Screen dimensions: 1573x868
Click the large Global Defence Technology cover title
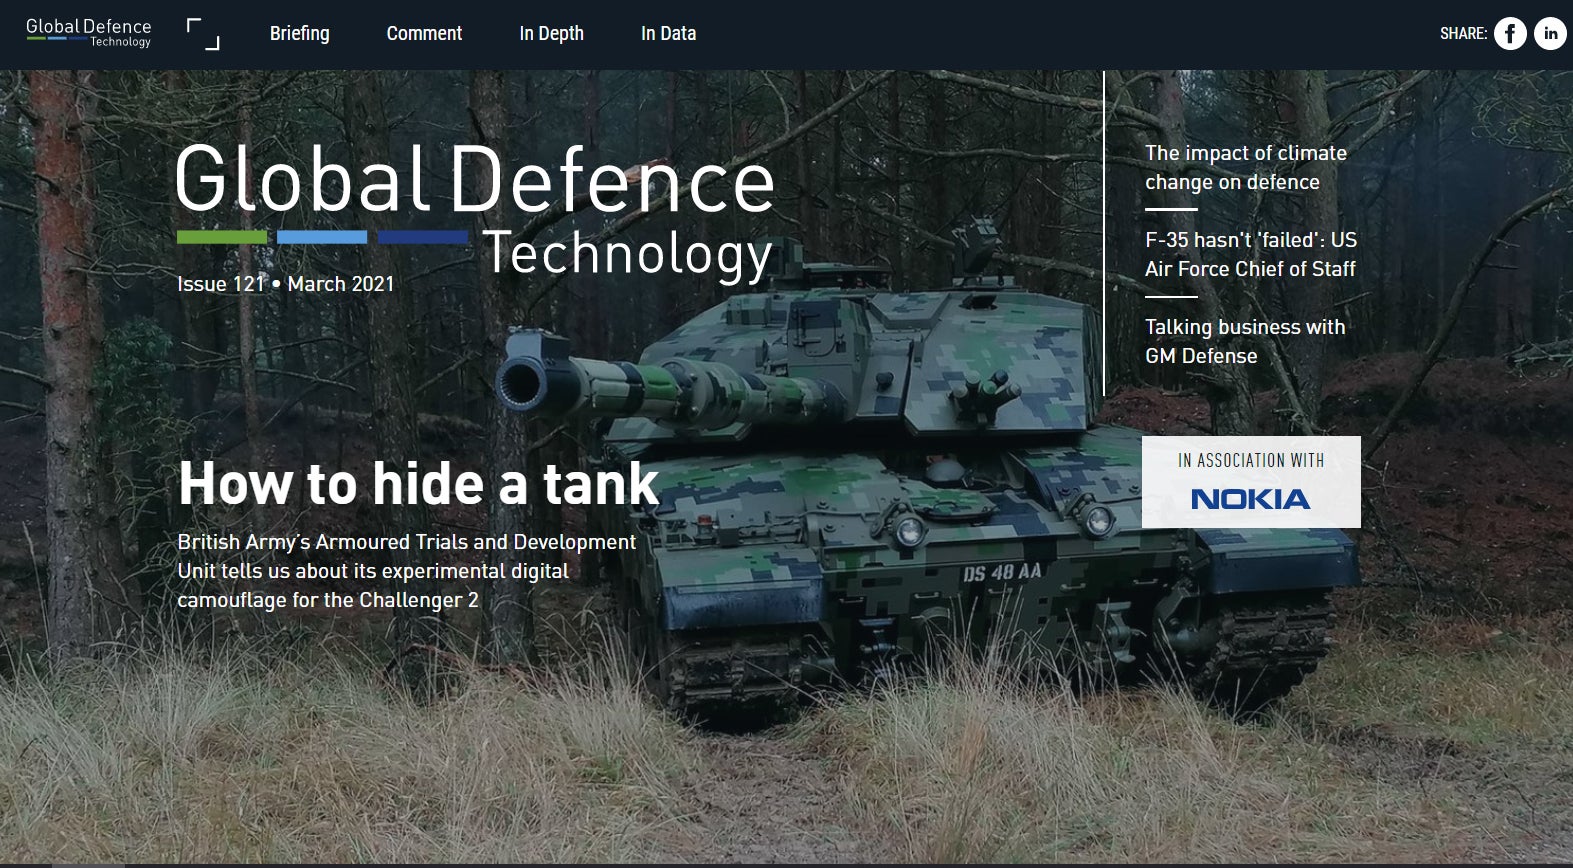pos(475,180)
